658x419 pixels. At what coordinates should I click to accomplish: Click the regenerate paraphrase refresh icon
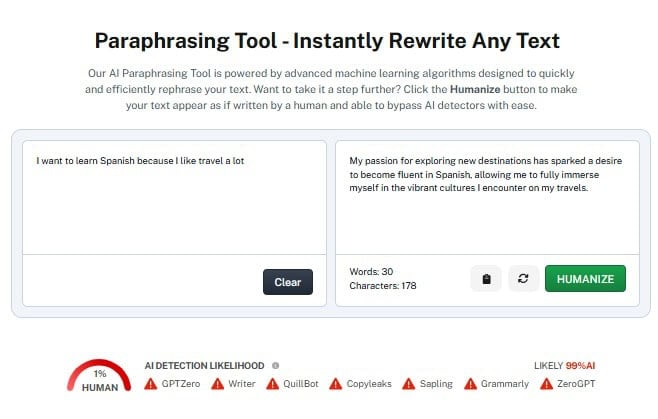522,279
